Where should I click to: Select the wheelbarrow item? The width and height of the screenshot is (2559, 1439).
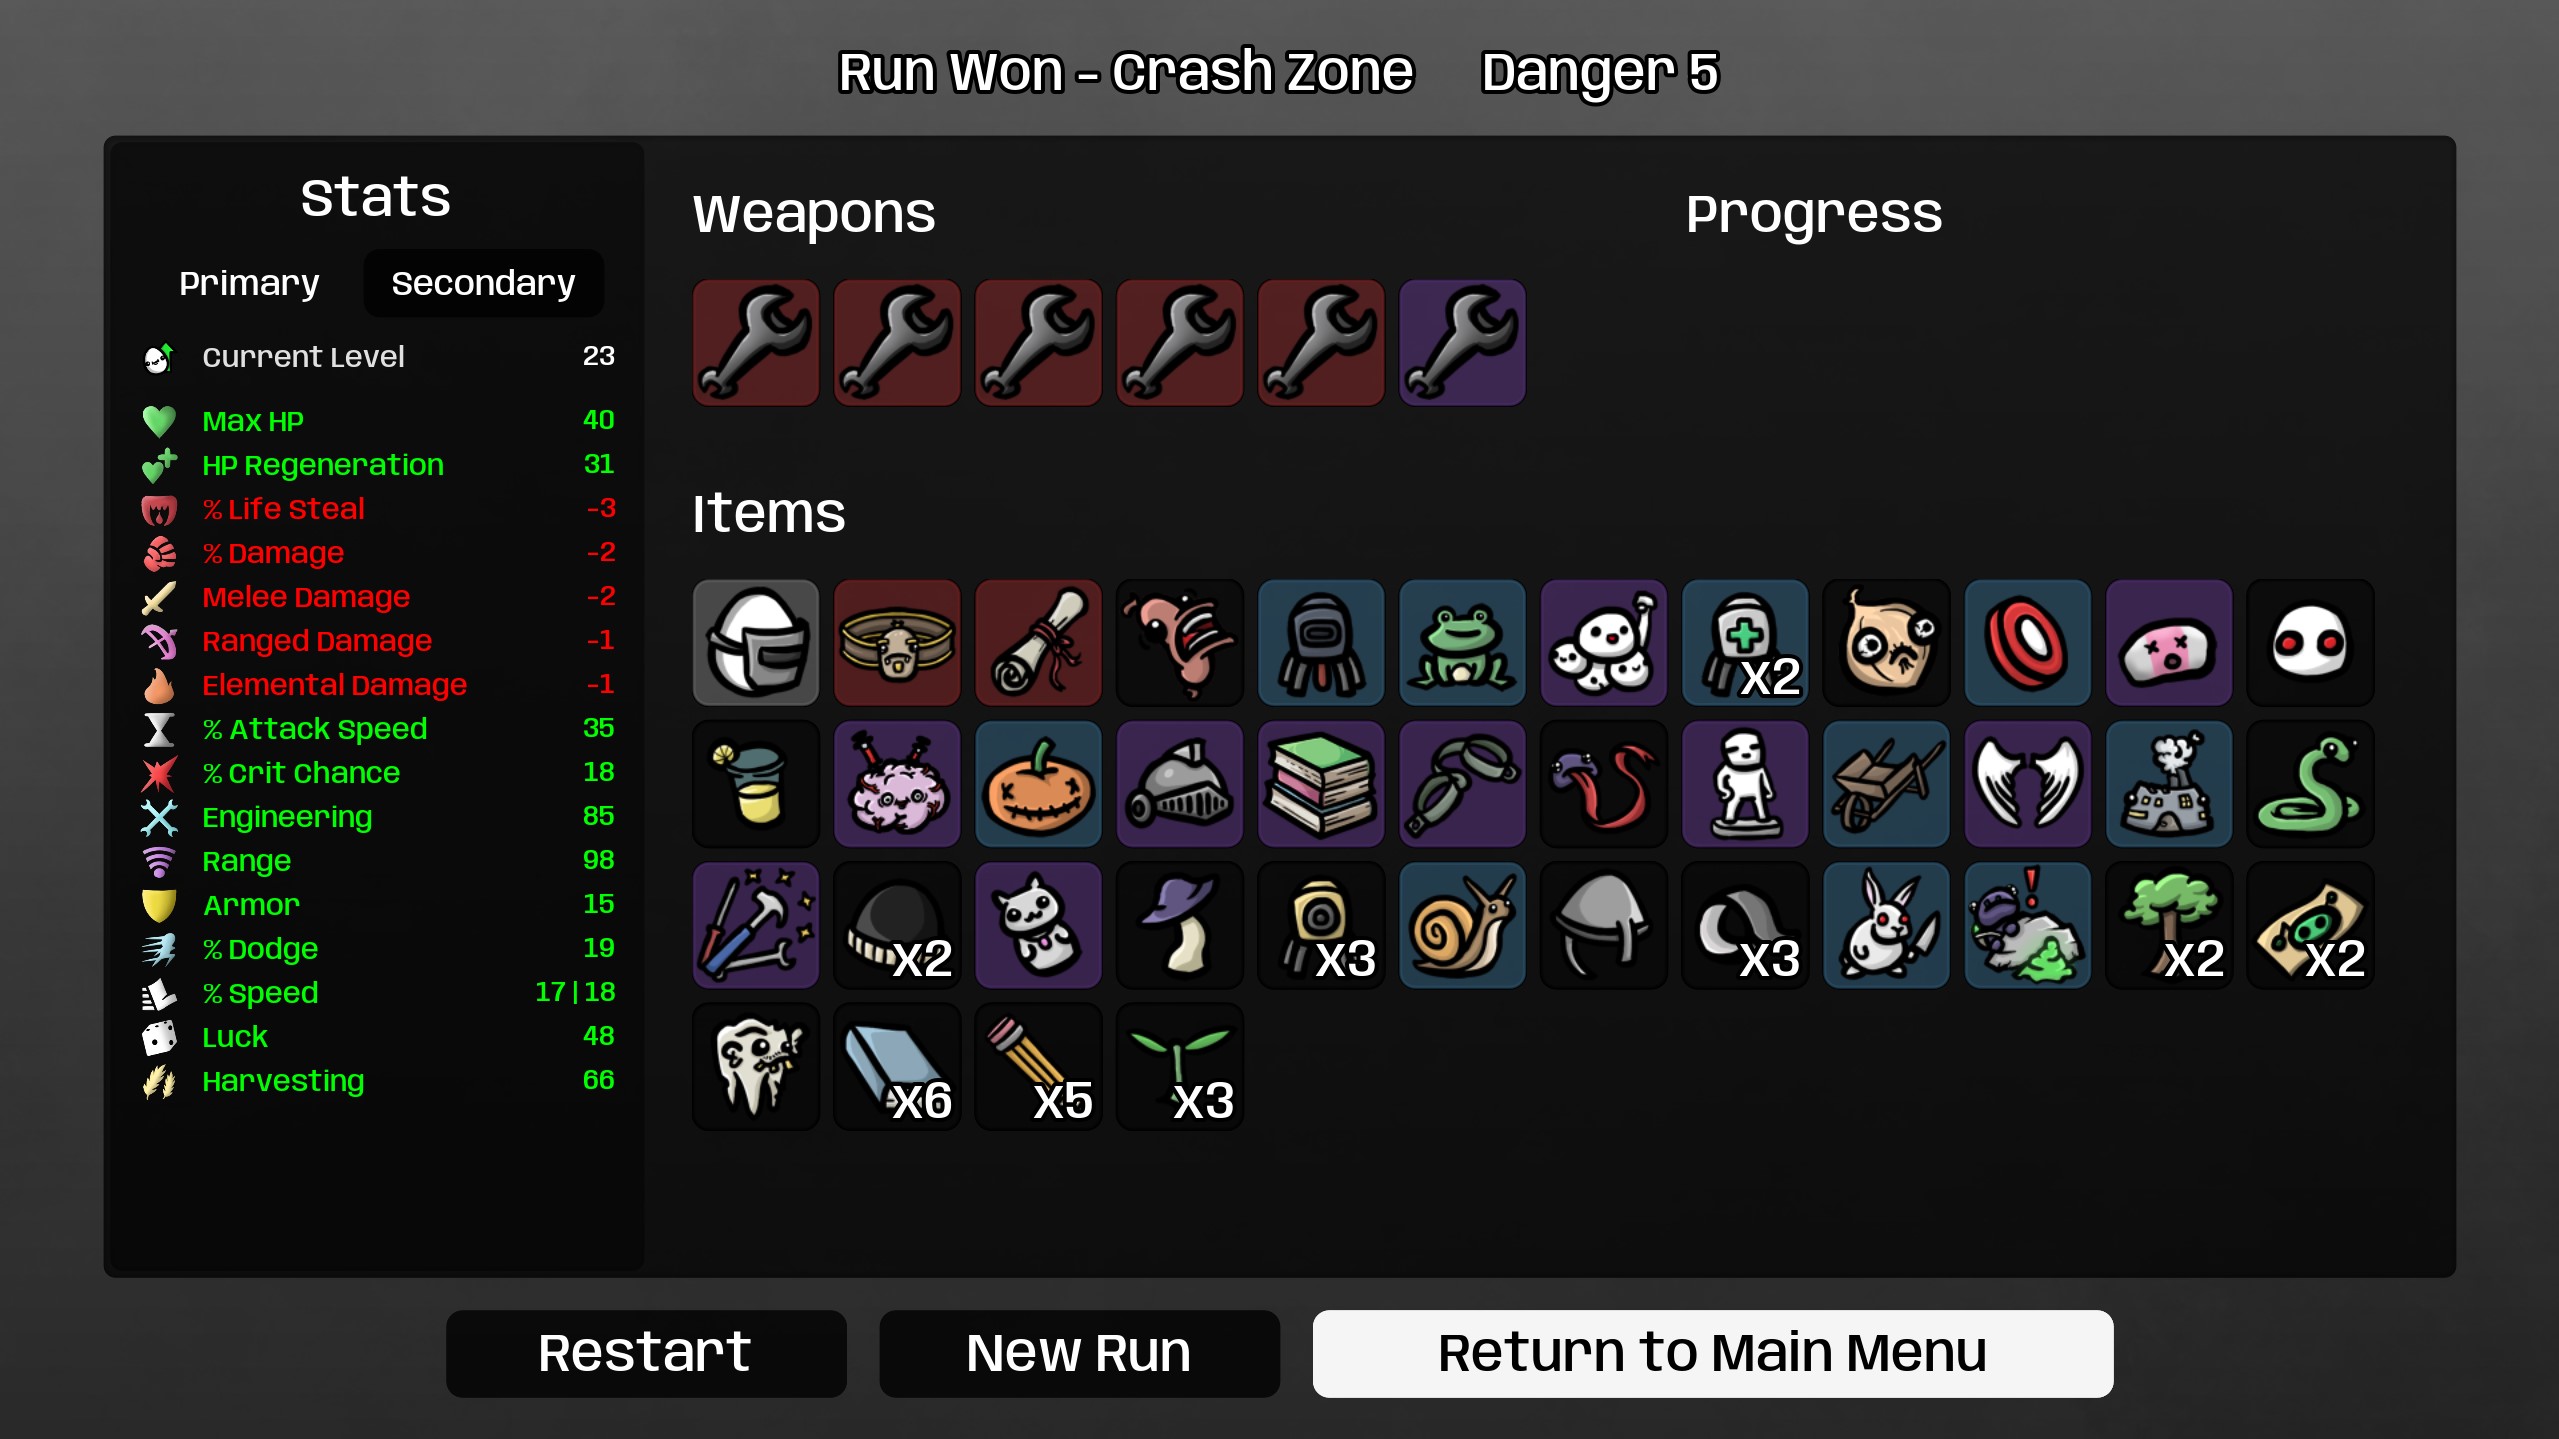(1886, 784)
